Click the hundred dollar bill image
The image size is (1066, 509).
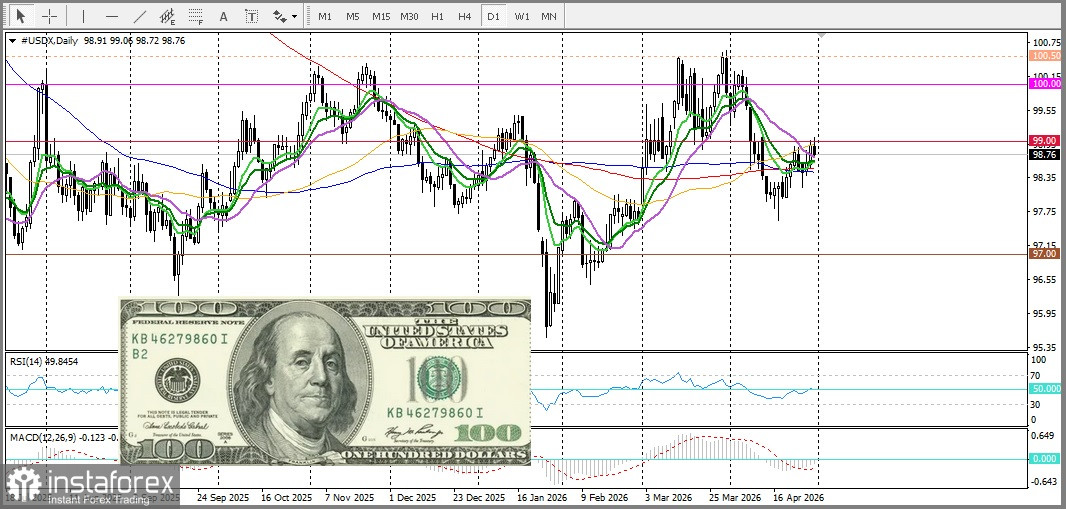coord(325,382)
